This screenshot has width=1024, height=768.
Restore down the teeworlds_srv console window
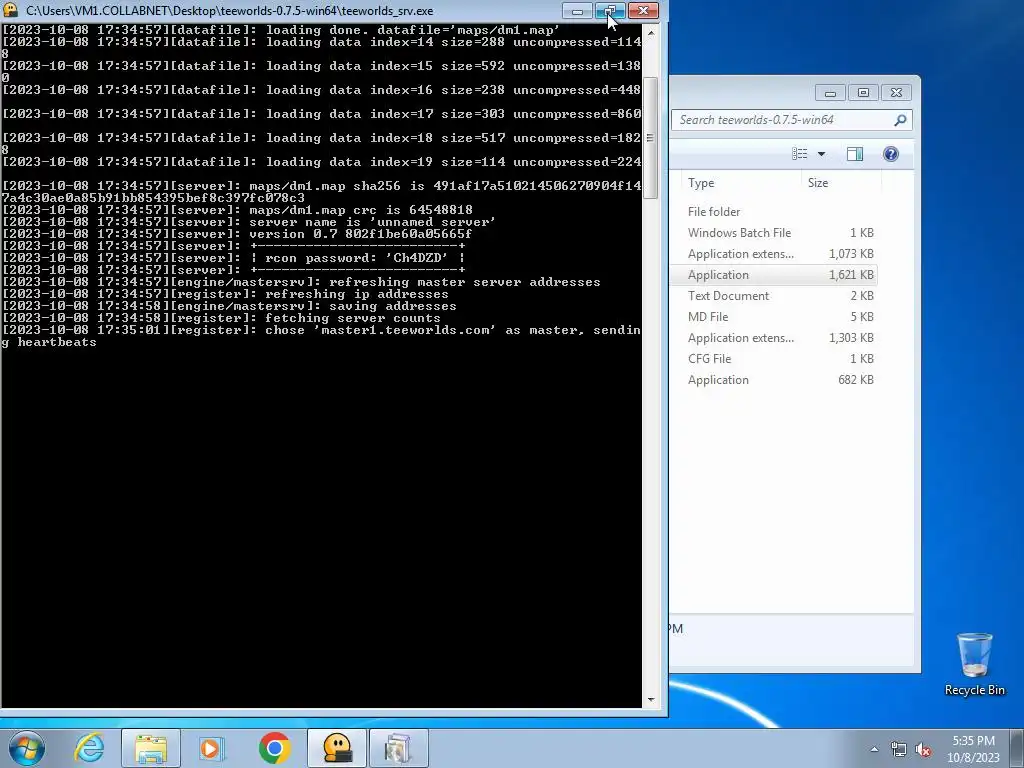click(610, 10)
